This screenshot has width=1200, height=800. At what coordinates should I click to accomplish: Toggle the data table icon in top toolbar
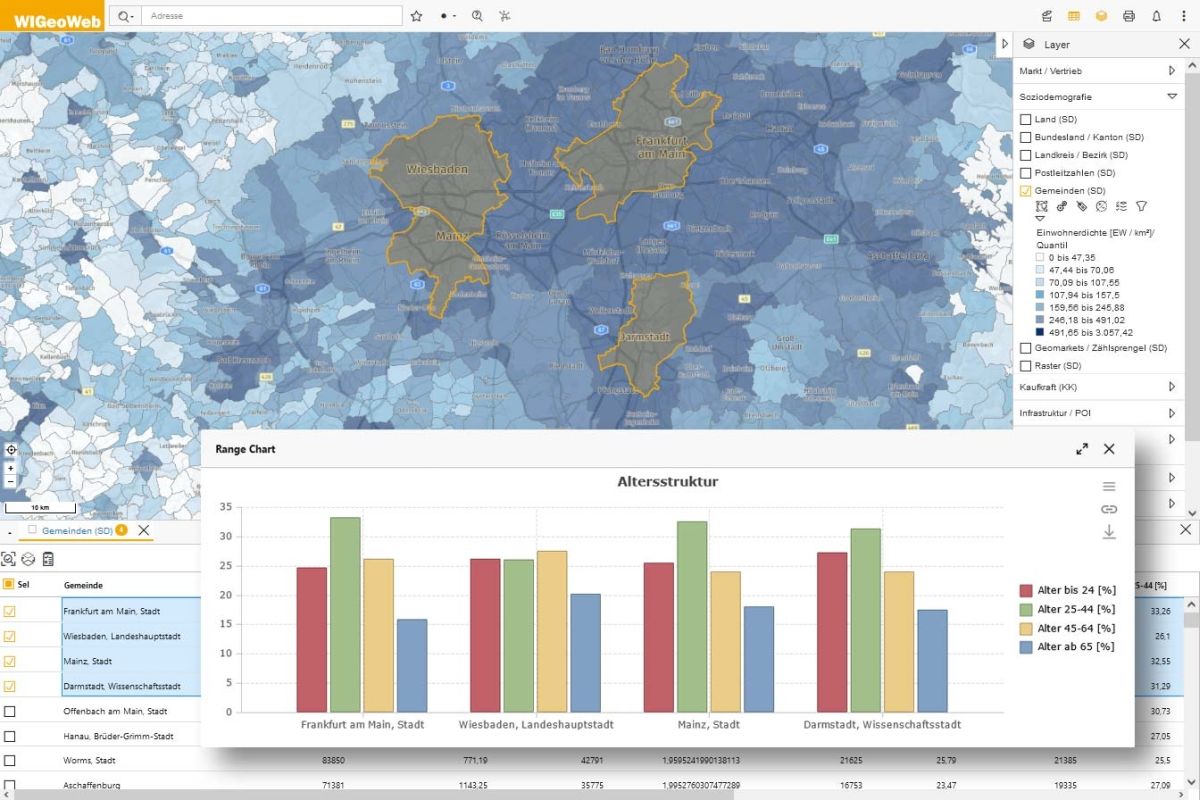point(1074,16)
